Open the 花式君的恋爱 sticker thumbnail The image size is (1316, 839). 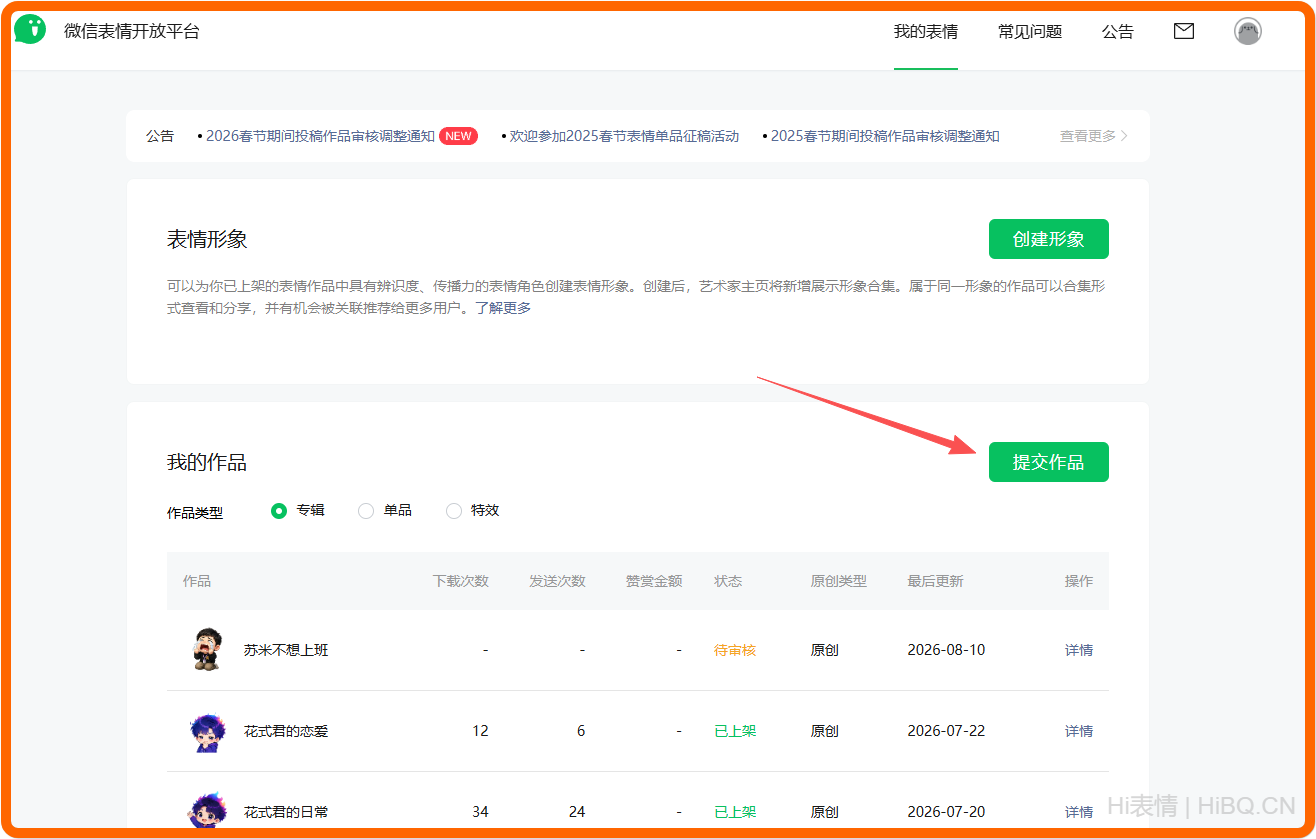point(207,731)
